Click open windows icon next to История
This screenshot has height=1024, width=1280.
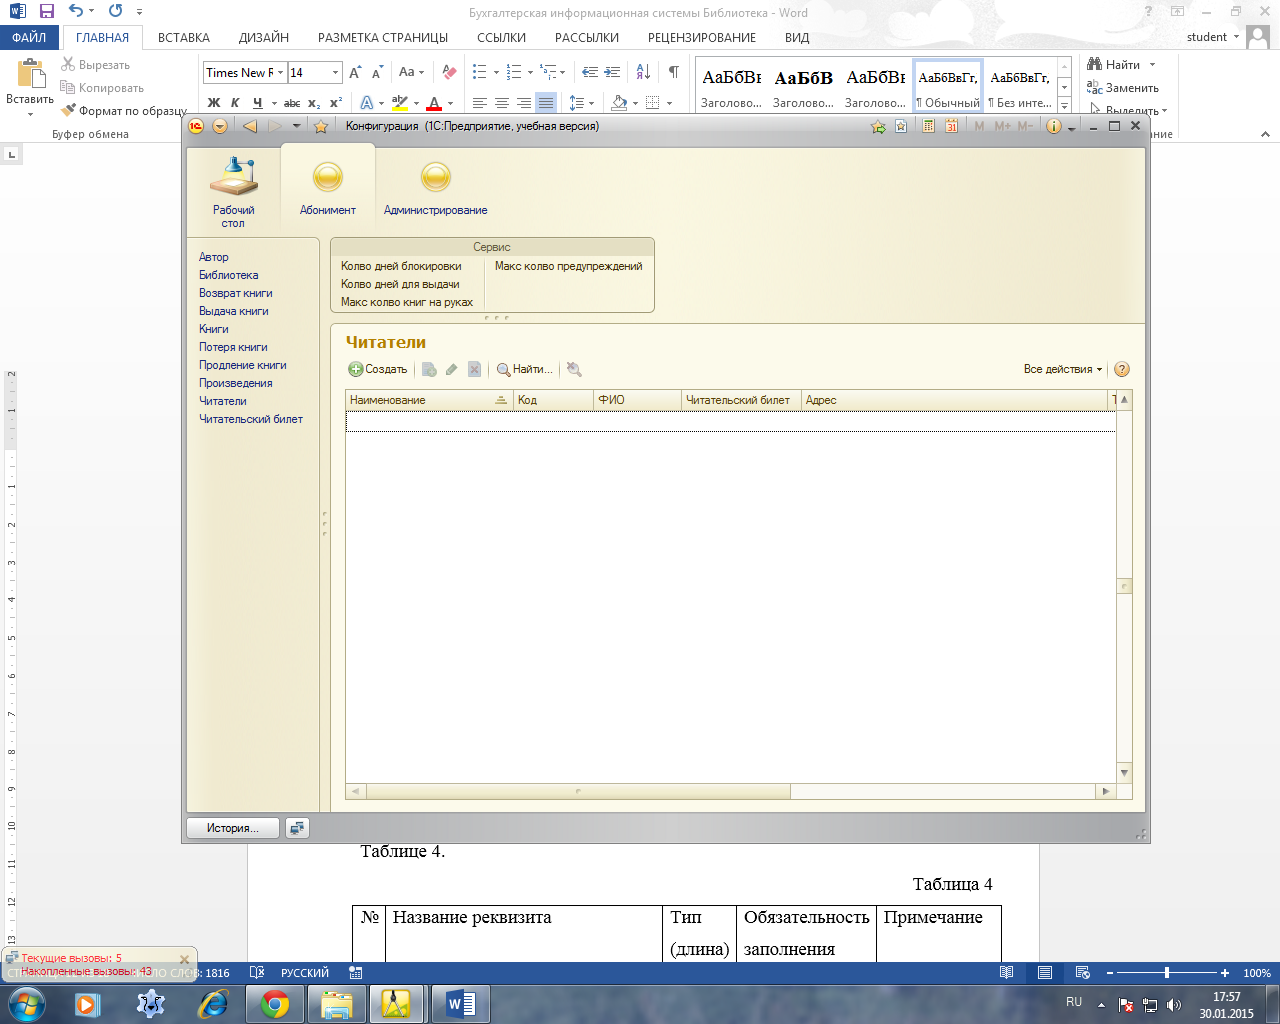tap(297, 828)
